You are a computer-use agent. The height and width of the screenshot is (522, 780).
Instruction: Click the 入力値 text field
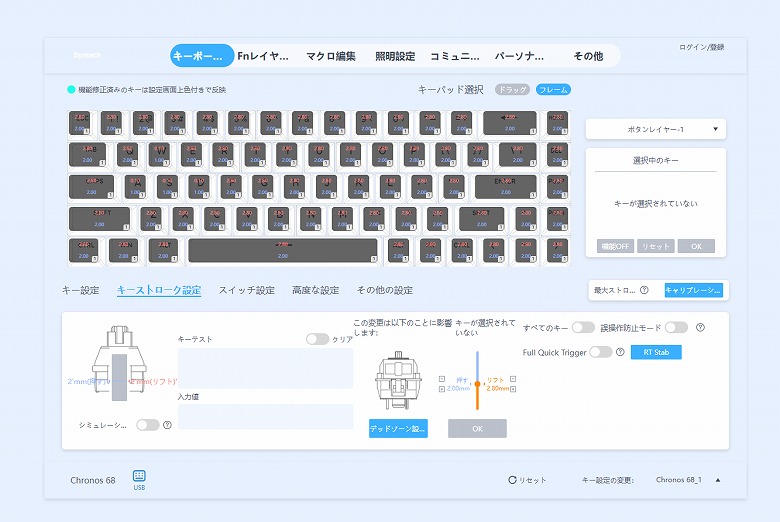click(x=266, y=417)
